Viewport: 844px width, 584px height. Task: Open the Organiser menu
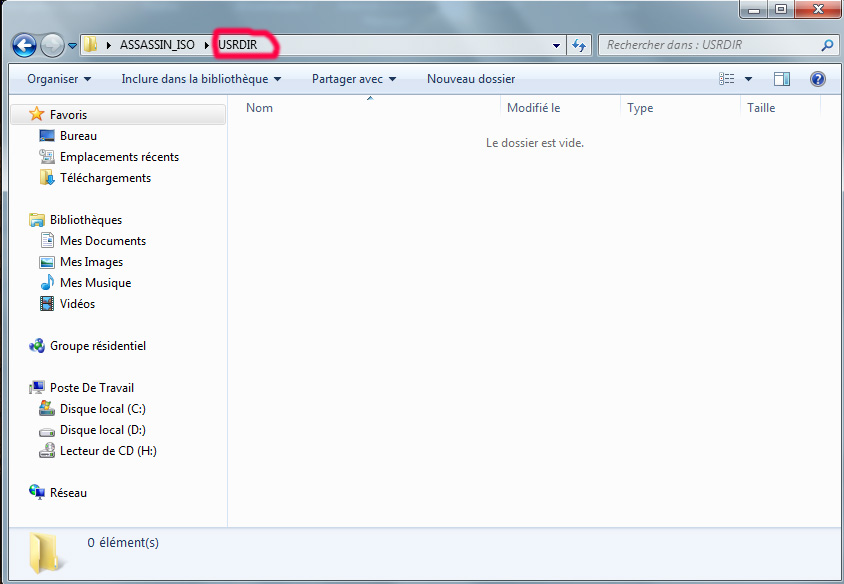tap(59, 79)
